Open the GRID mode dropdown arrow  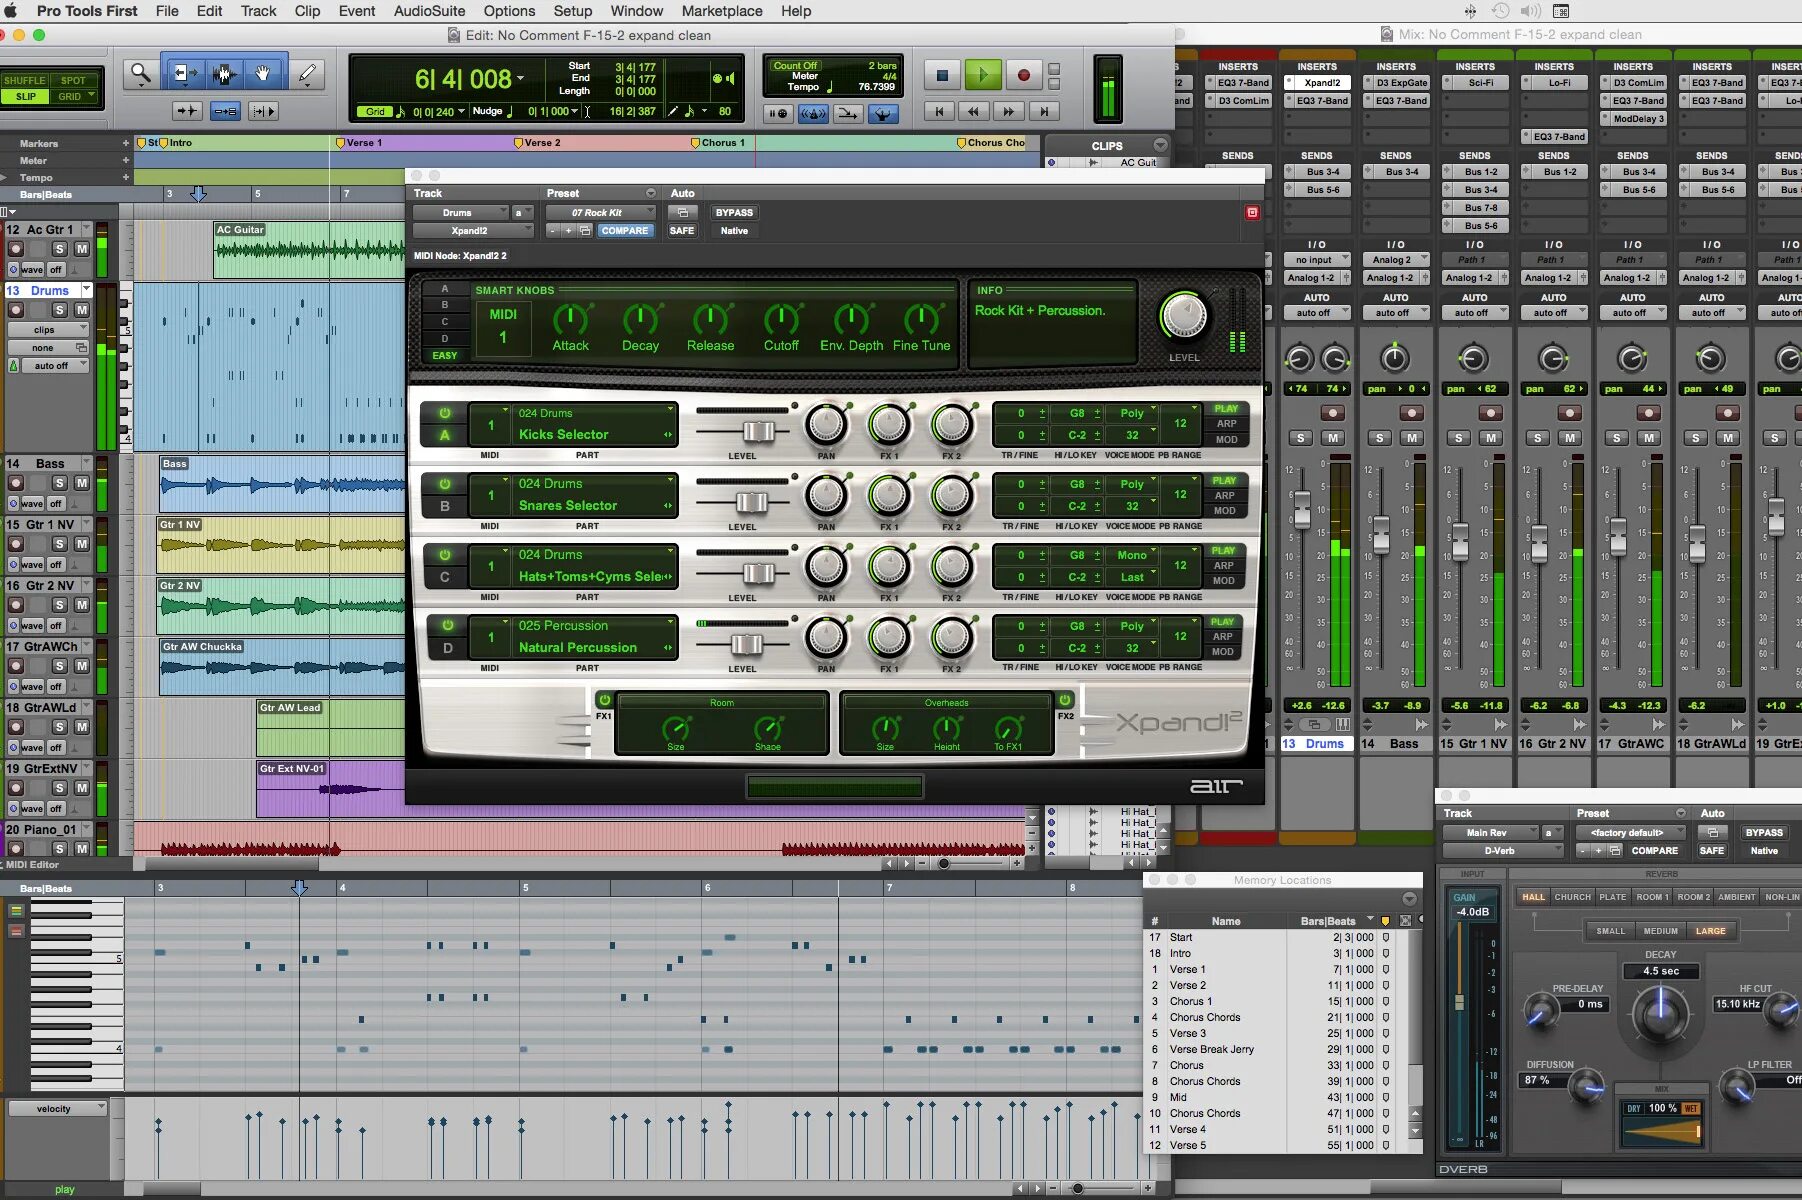93,96
